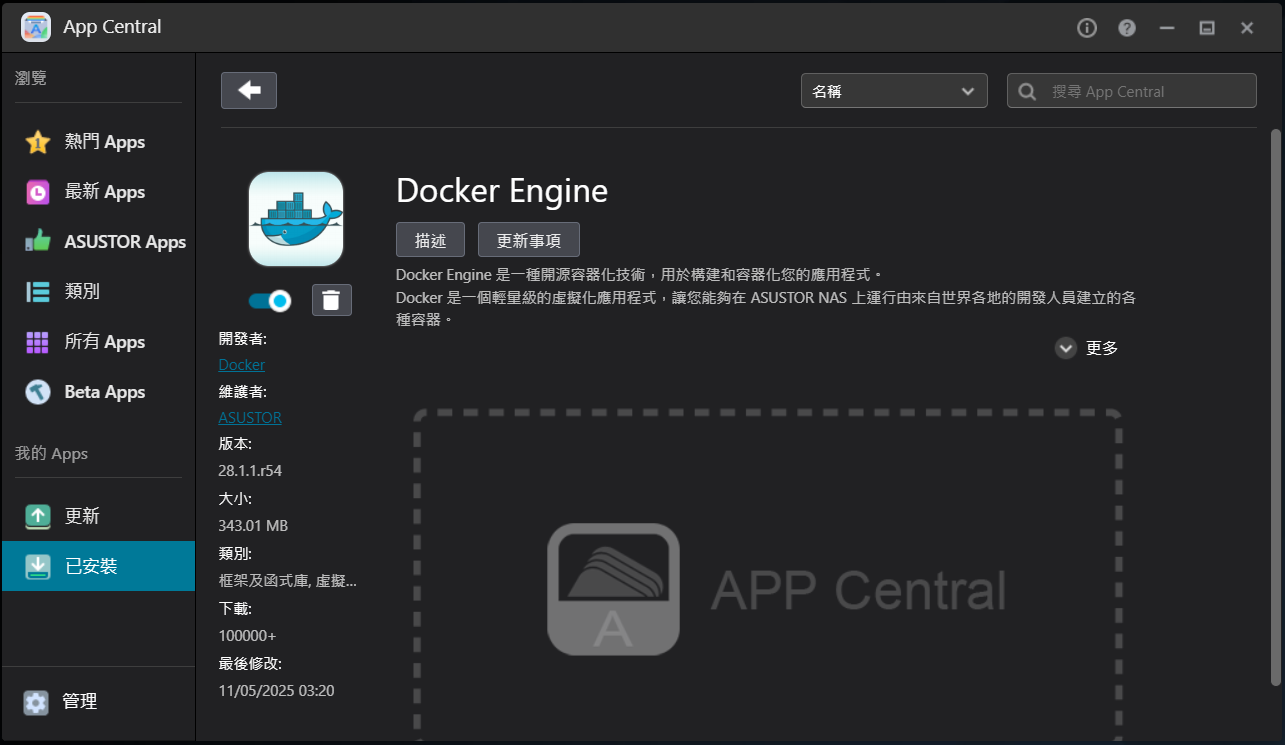This screenshot has width=1285, height=745.
Task: Open the help question mark icon
Action: click(x=1127, y=28)
